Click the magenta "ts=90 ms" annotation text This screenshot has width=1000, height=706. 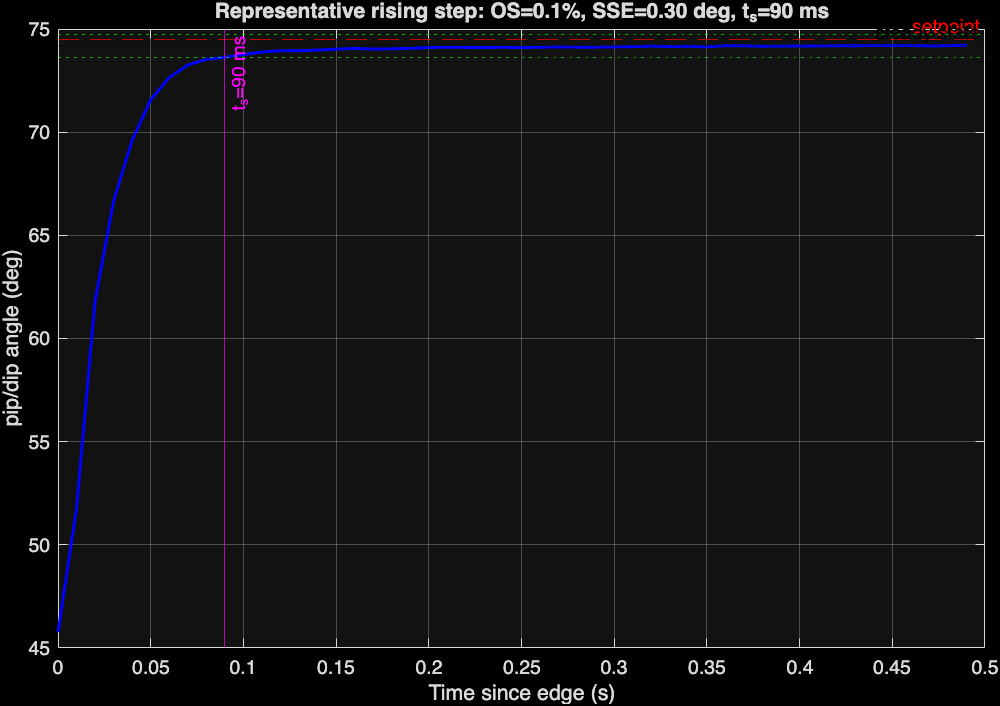coord(239,73)
